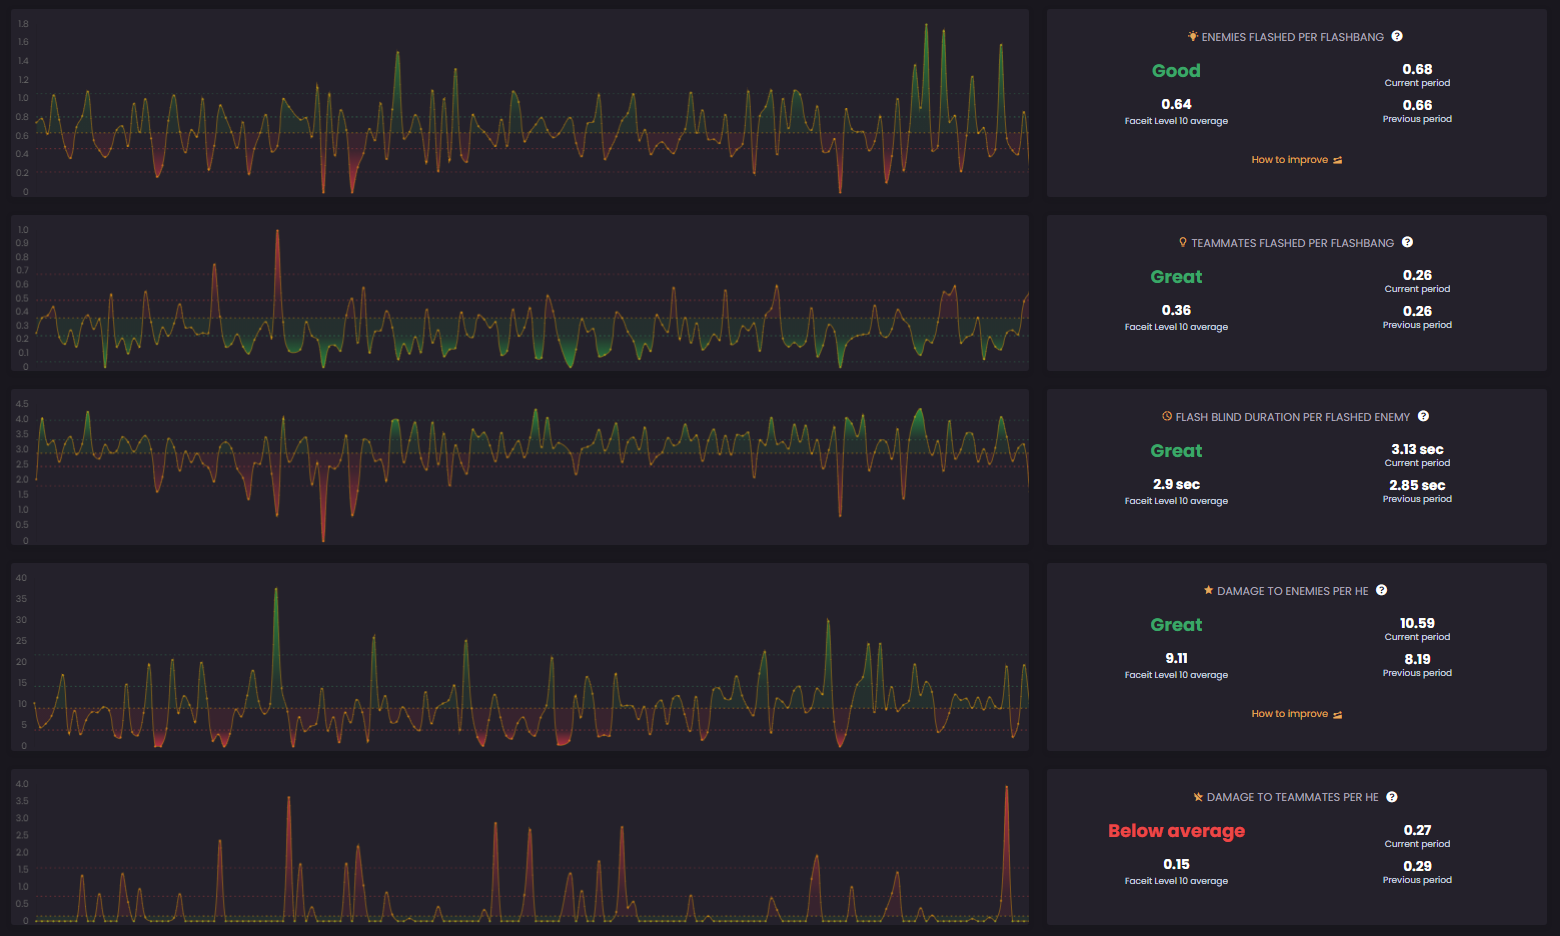
Task: Click the Flash Blind Duration chart
Action: 520,467
